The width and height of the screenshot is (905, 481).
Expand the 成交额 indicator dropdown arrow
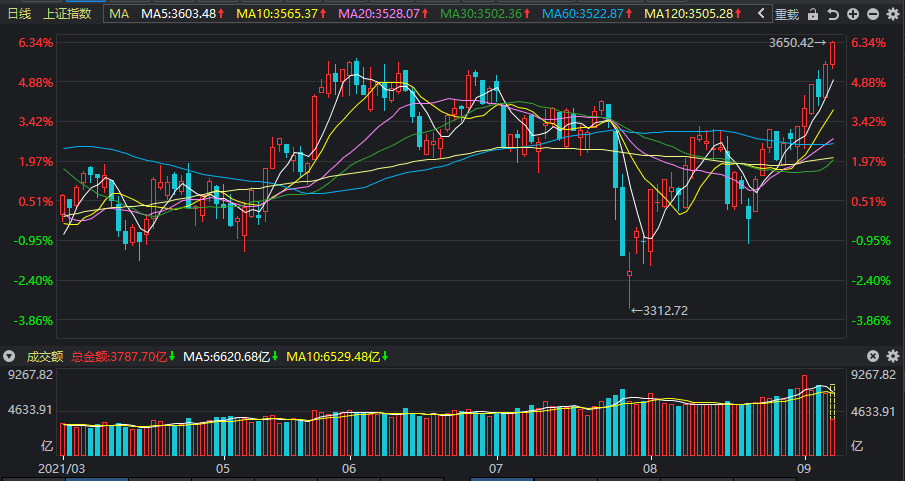point(9,356)
